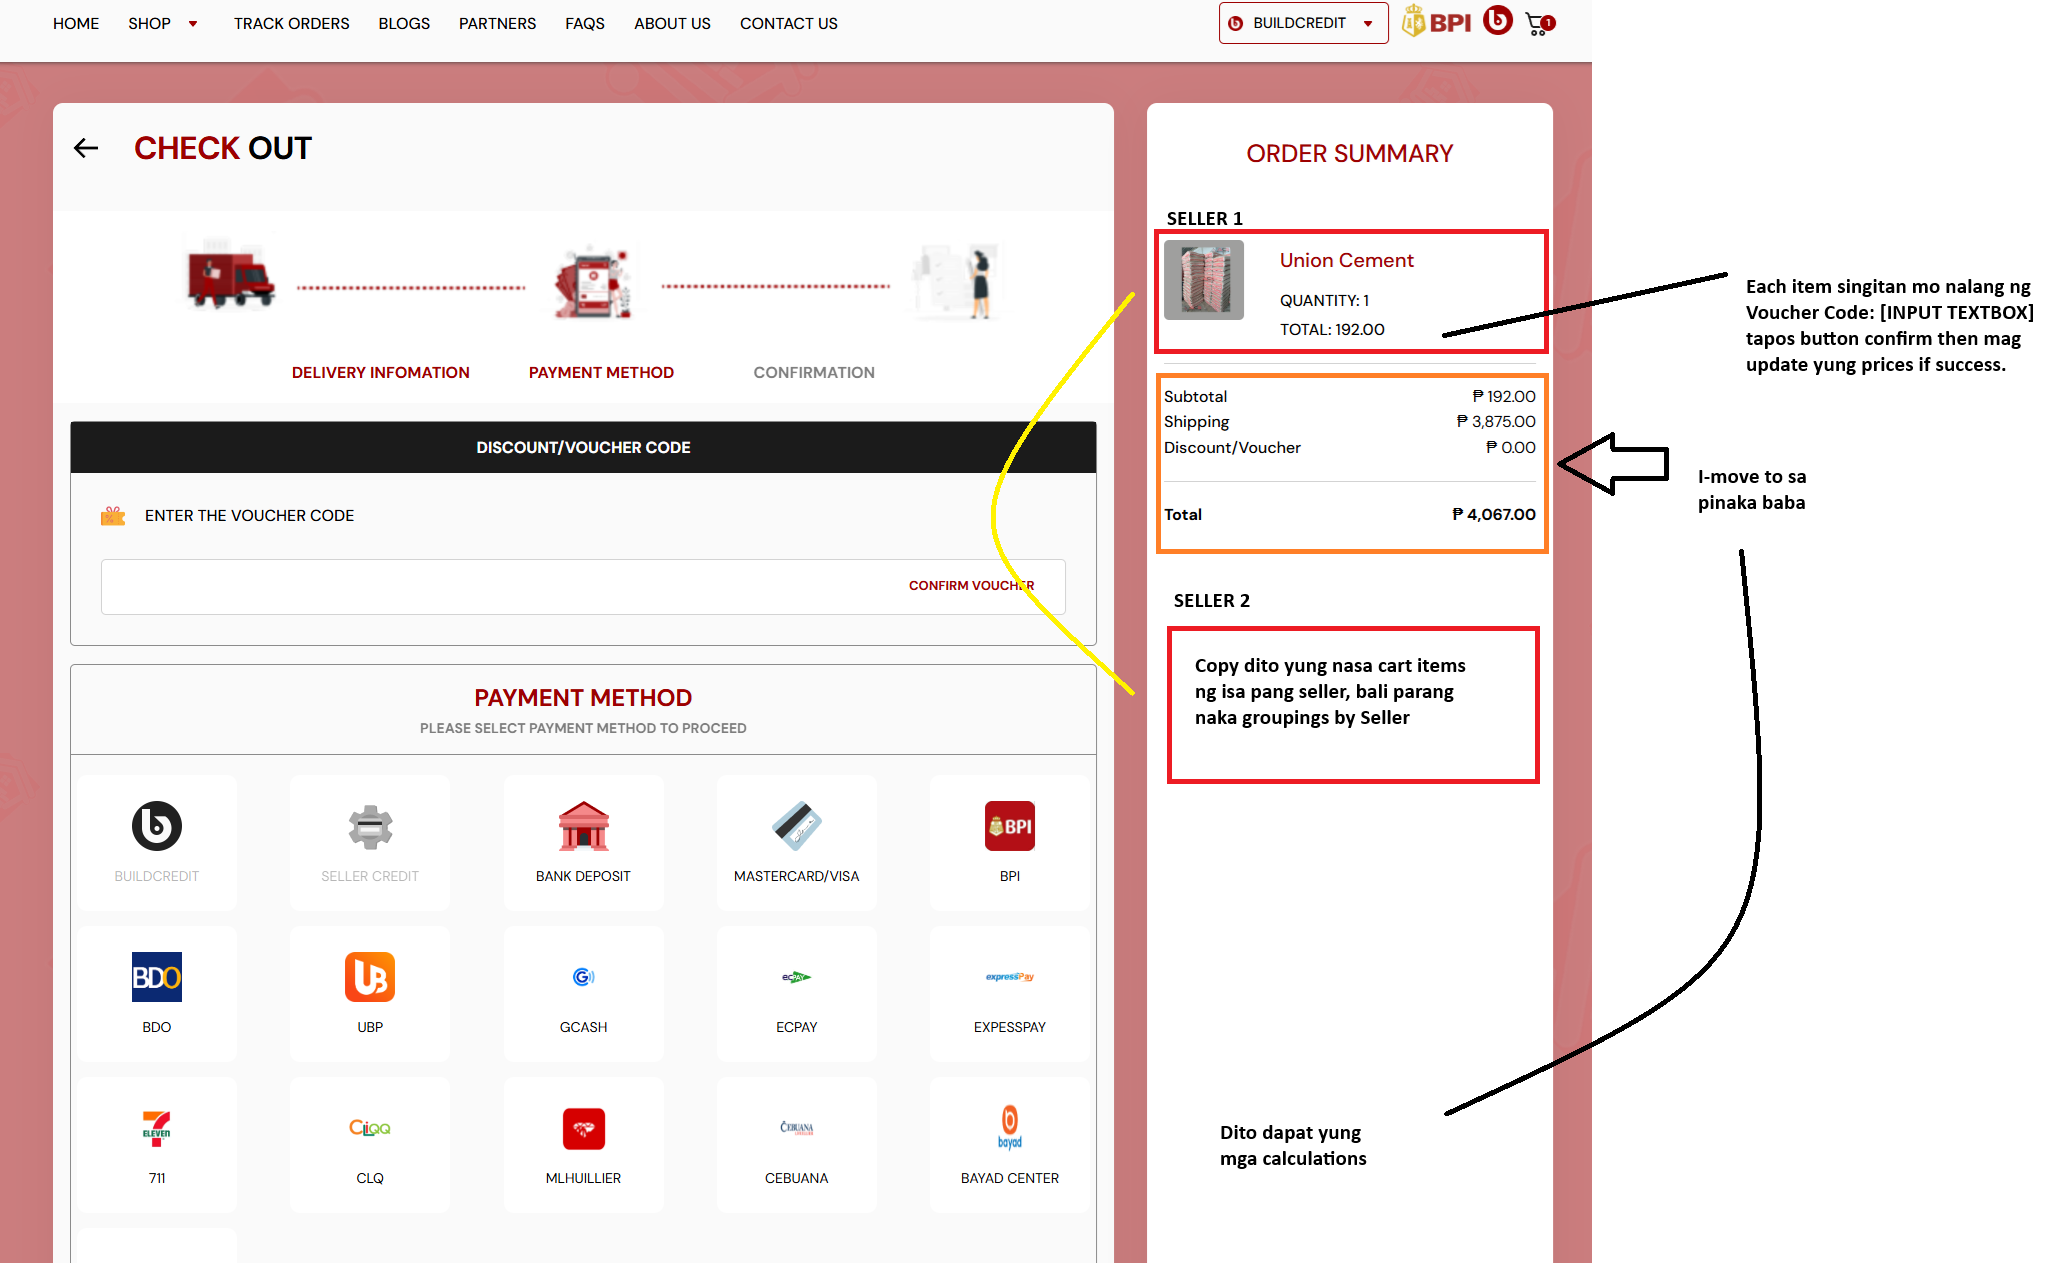This screenshot has height=1263, width=2064.
Task: Click Union Cement product thumbnail
Action: [x=1204, y=281]
